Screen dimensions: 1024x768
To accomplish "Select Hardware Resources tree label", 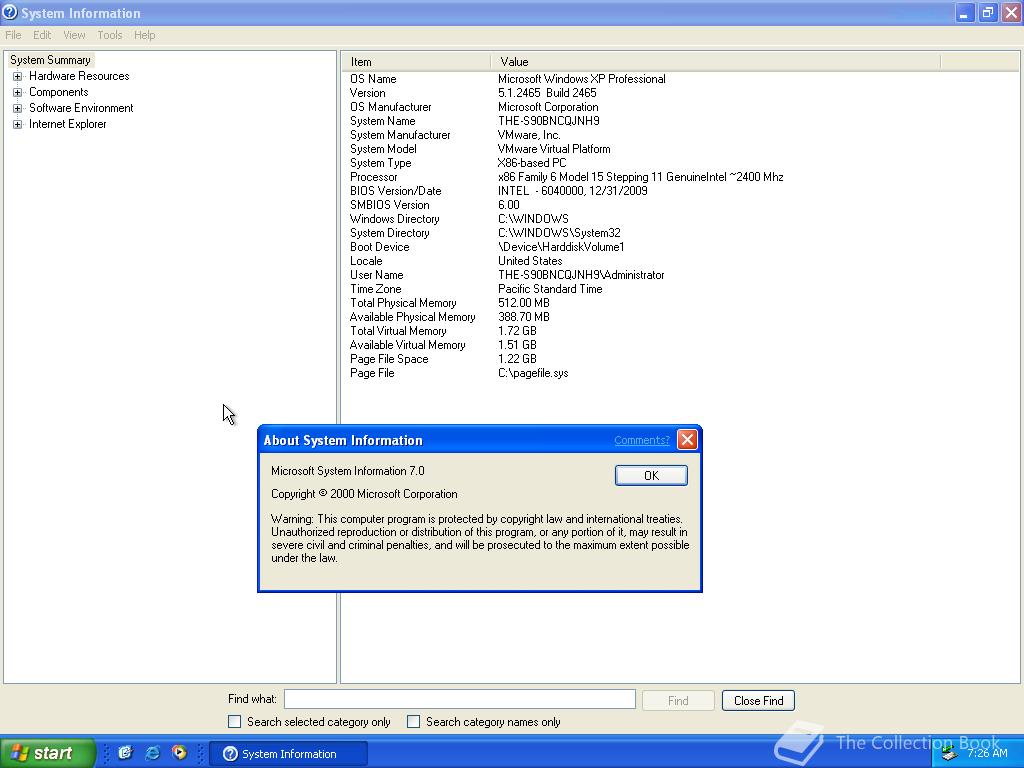I will point(79,76).
